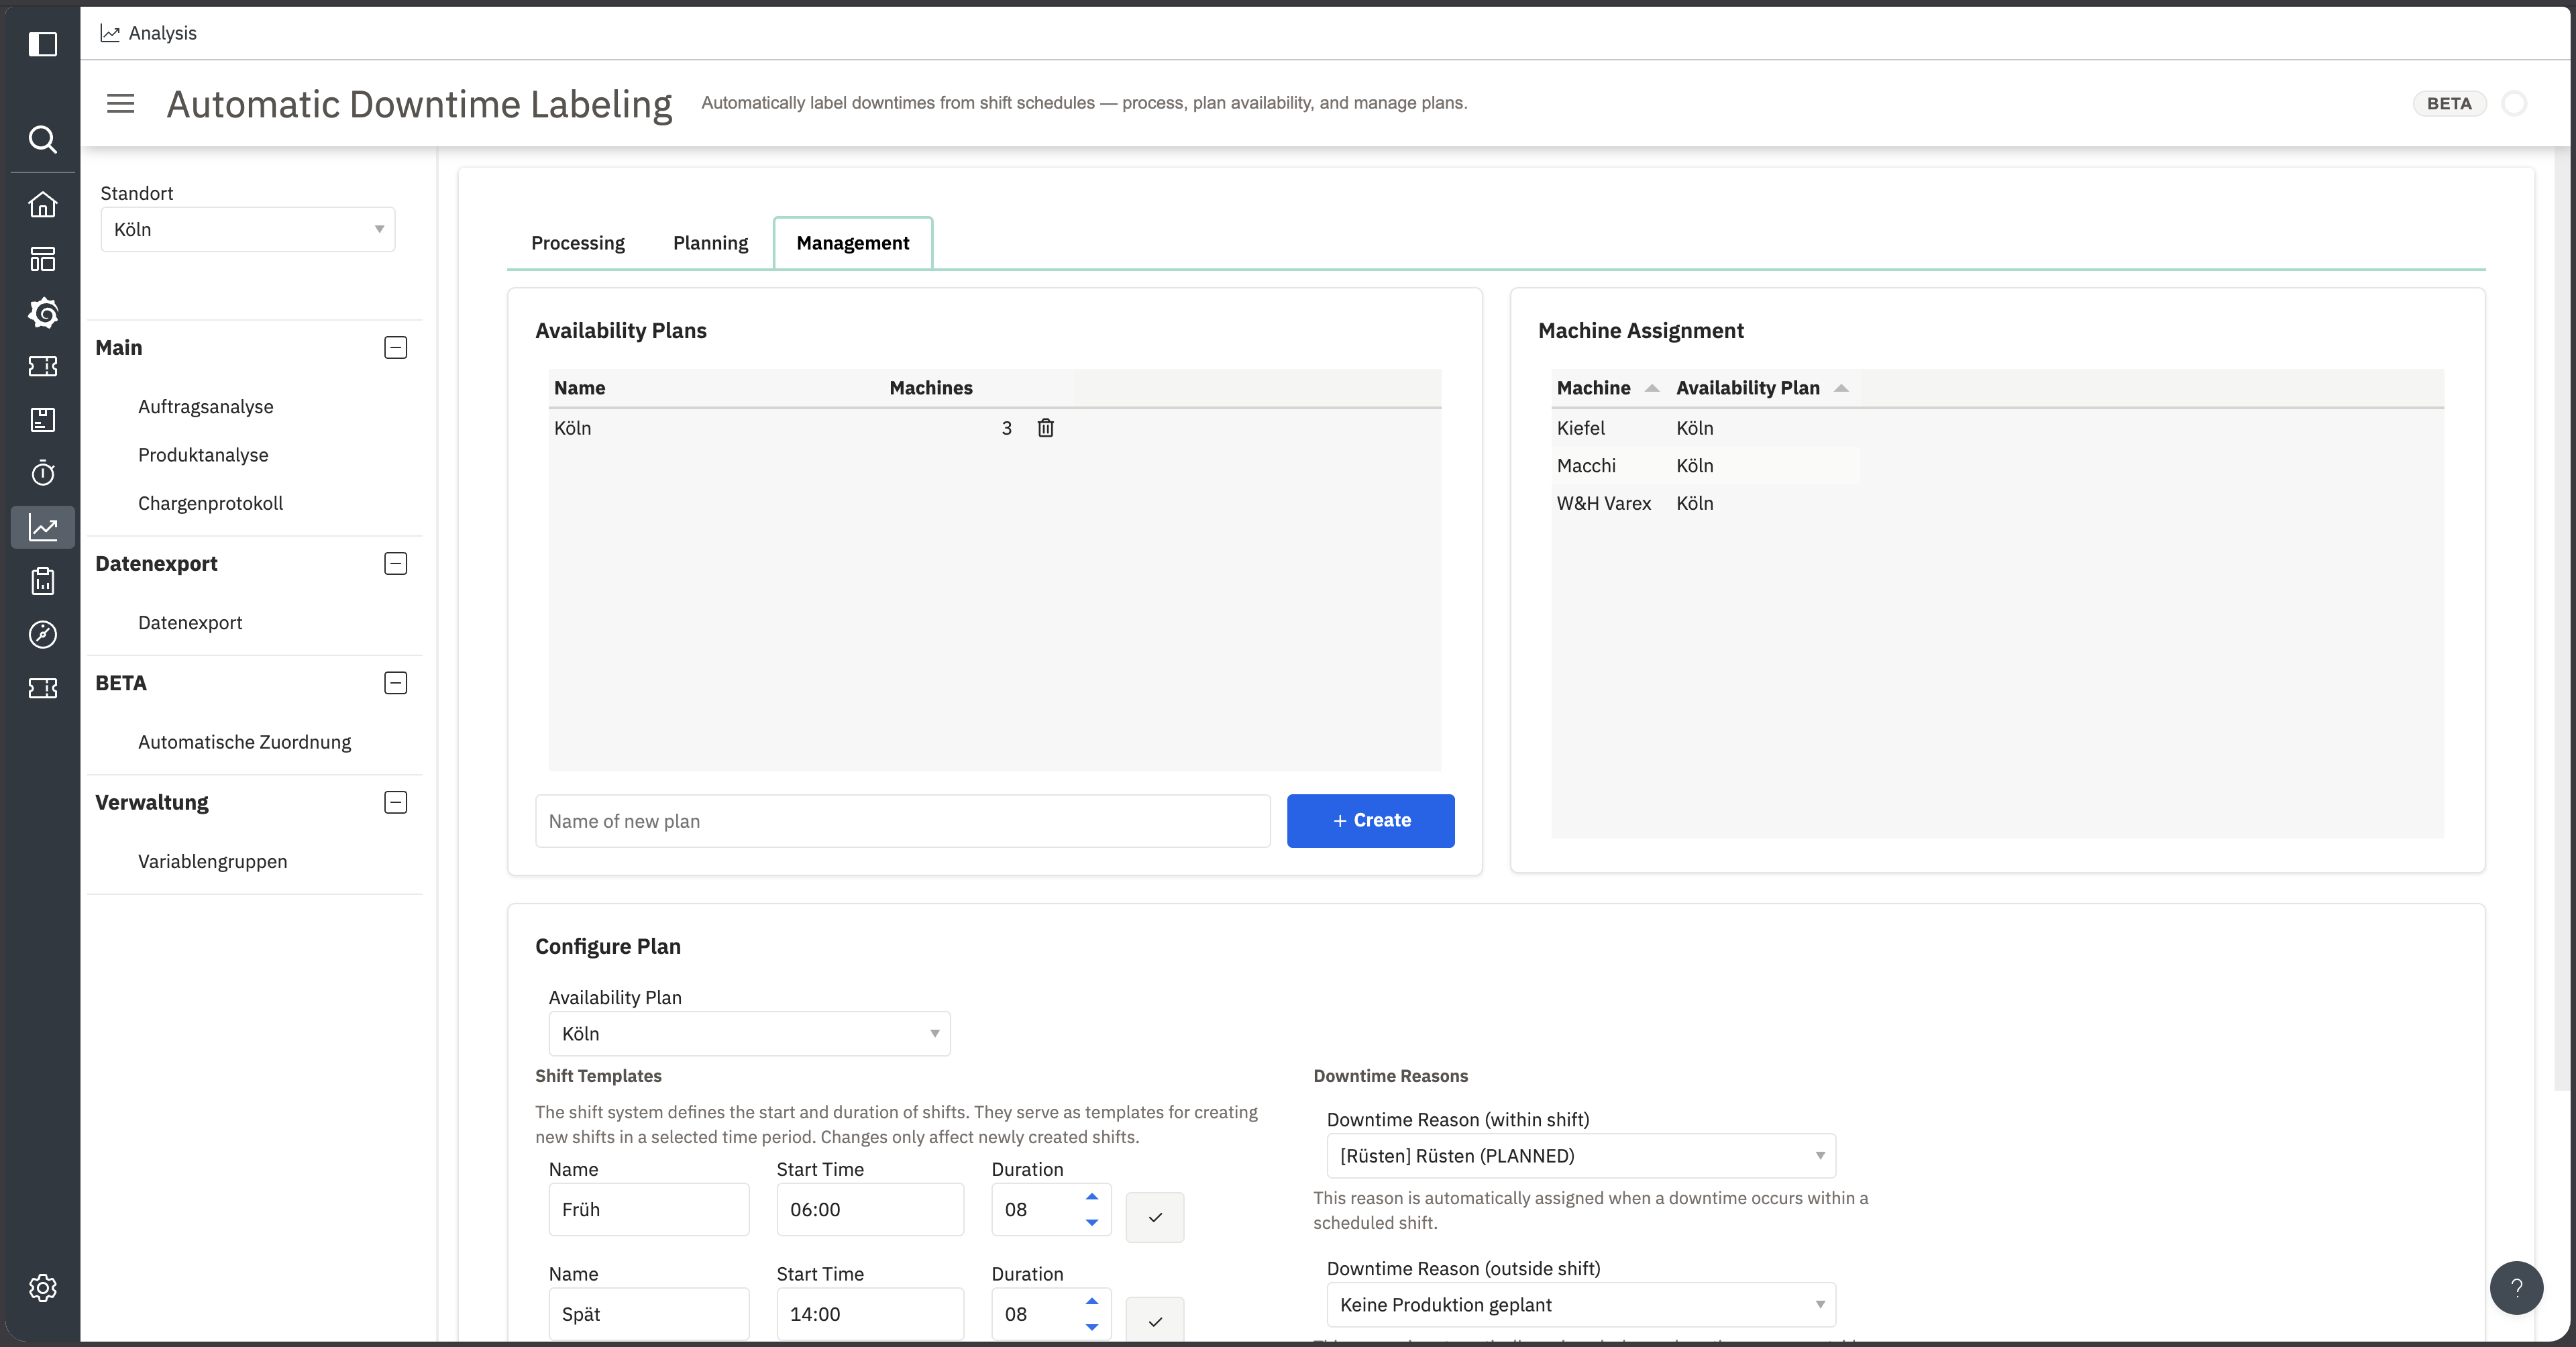The height and width of the screenshot is (1347, 2576).
Task: Decrease the Spät shift duration
Action: pyautogui.click(x=1092, y=1327)
